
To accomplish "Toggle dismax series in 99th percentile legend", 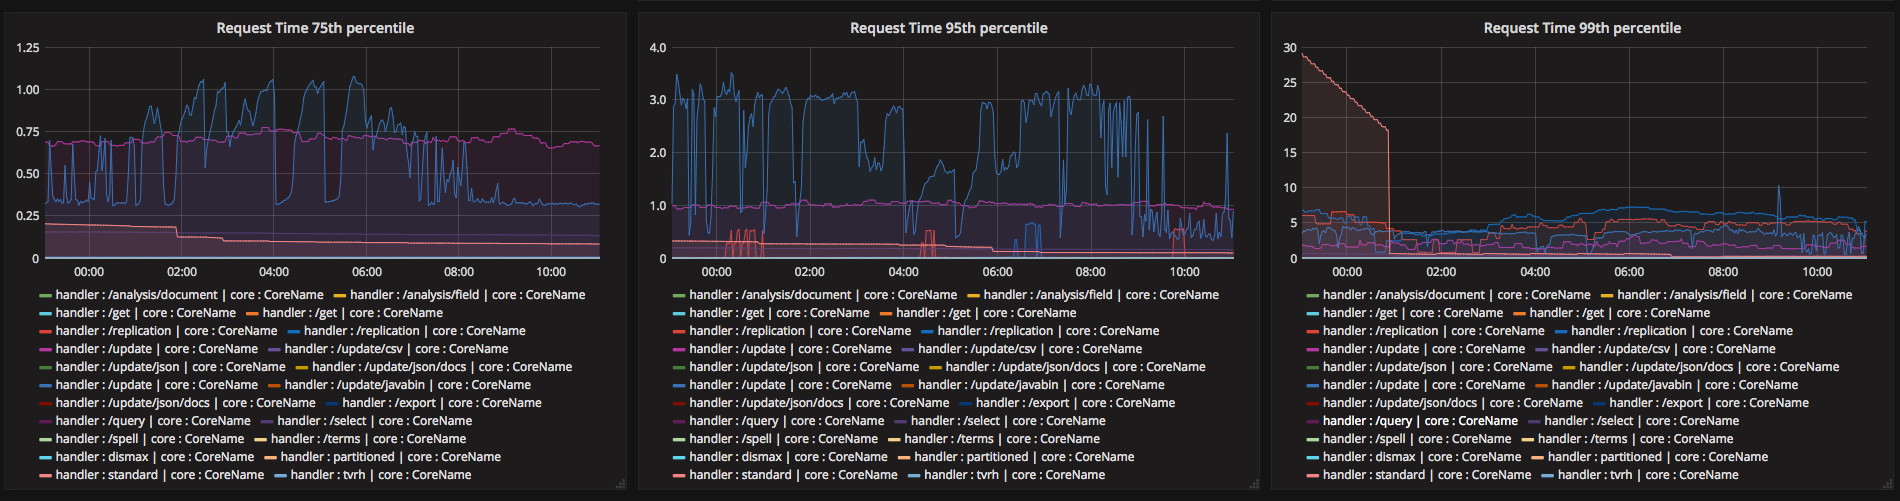I will [x=1422, y=457].
